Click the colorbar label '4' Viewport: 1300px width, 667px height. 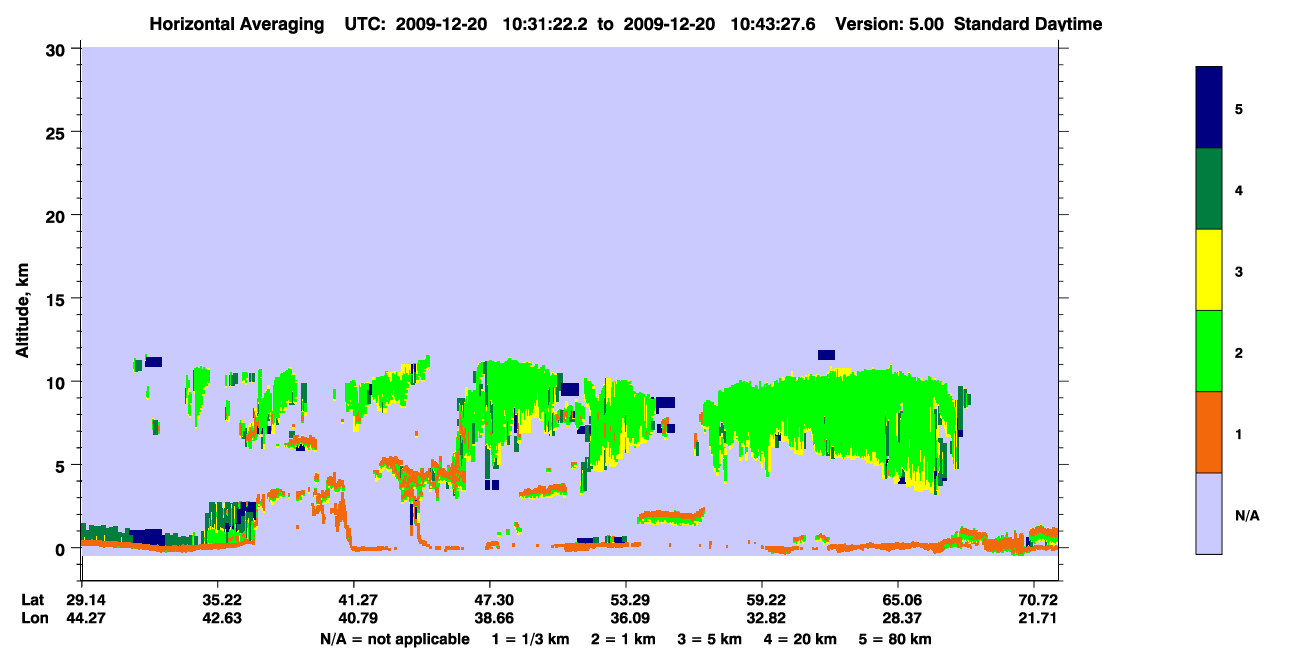[x=1238, y=190]
